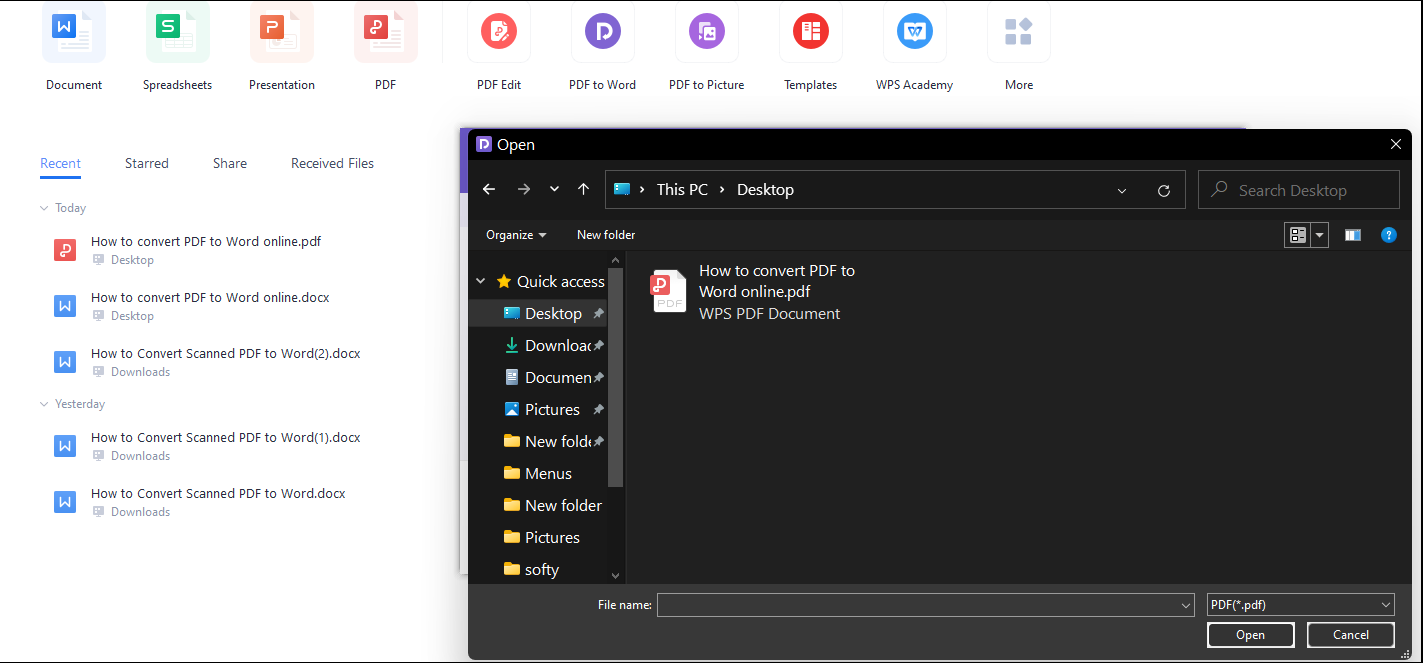Viewport: 1423px width, 663px height.
Task: Expand the File name dropdown arrow
Action: tap(1186, 605)
